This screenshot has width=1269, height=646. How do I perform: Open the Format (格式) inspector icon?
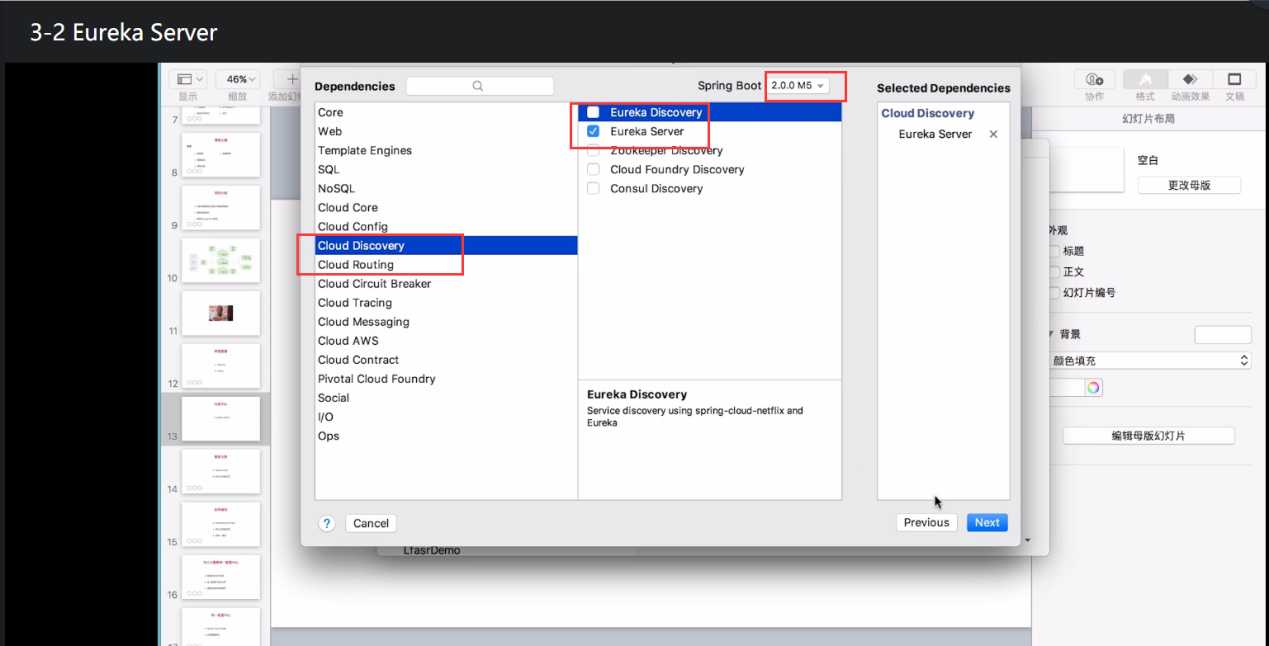[x=1145, y=80]
